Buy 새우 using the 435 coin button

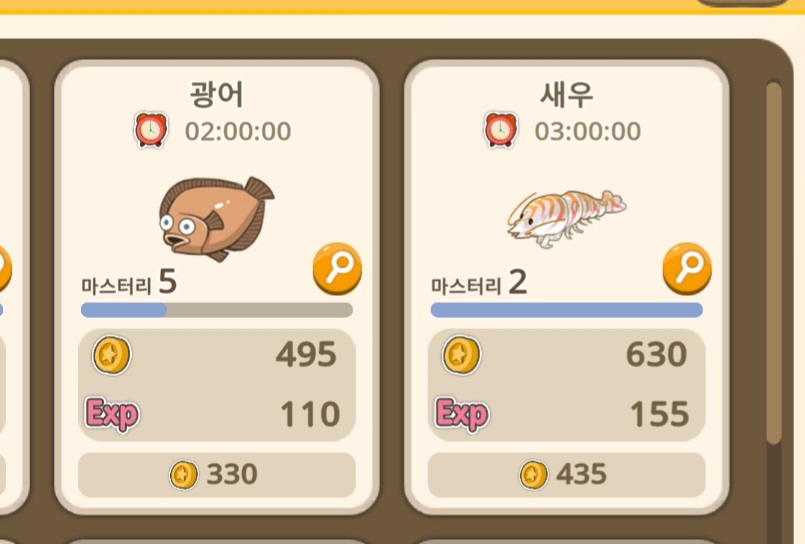[x=566, y=475]
